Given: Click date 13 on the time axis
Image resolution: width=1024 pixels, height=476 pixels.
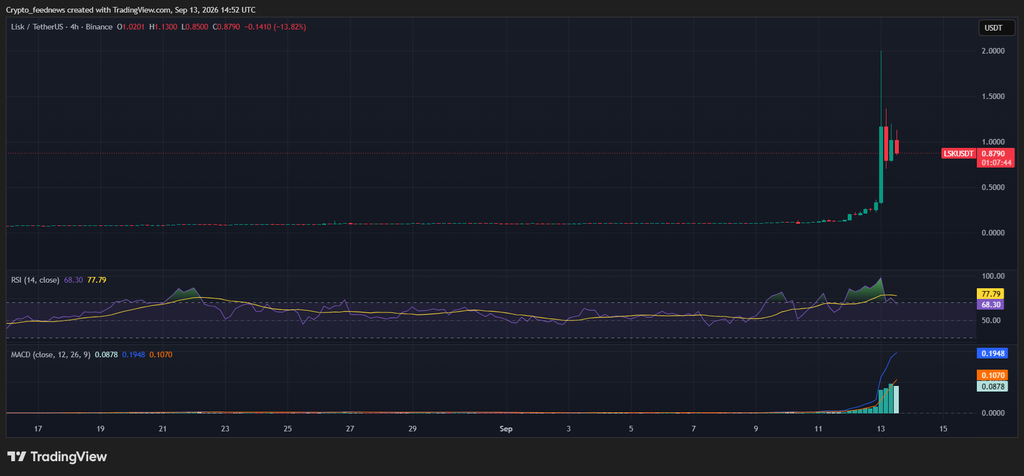Looking at the screenshot, I should coord(880,429).
